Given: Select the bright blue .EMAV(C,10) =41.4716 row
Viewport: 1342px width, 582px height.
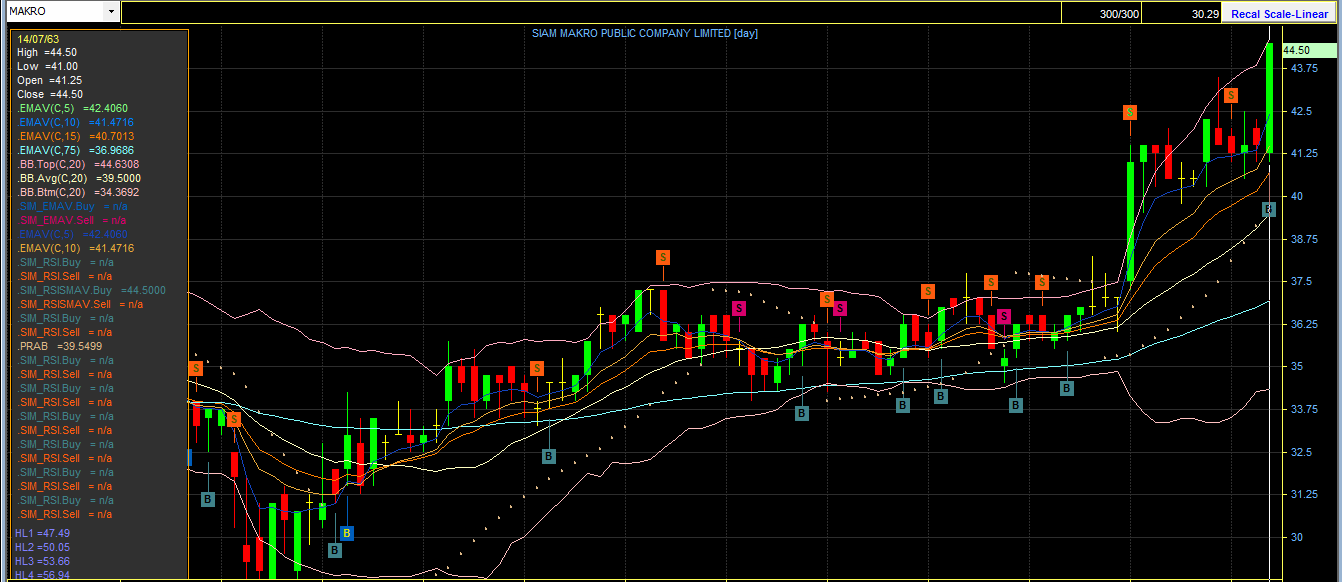Looking at the screenshot, I should pyautogui.click(x=75, y=122).
